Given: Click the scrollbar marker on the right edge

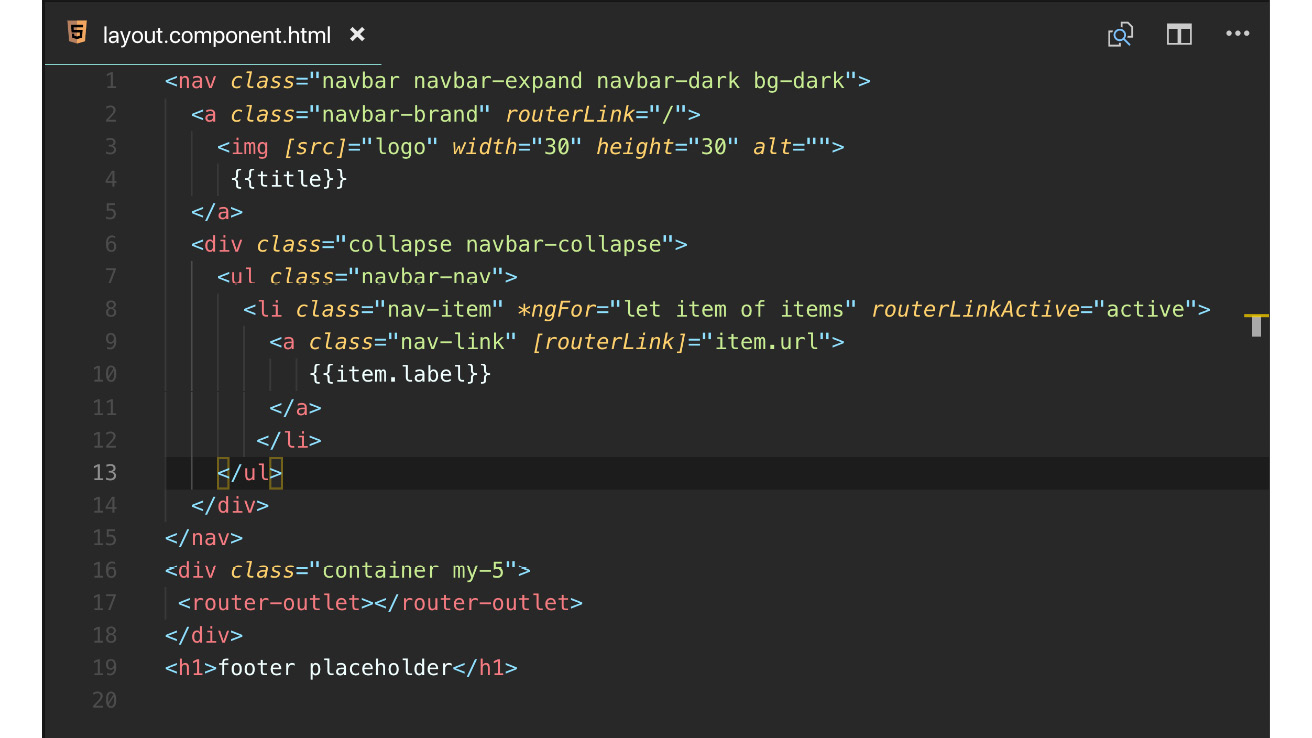Looking at the screenshot, I should click(1257, 324).
